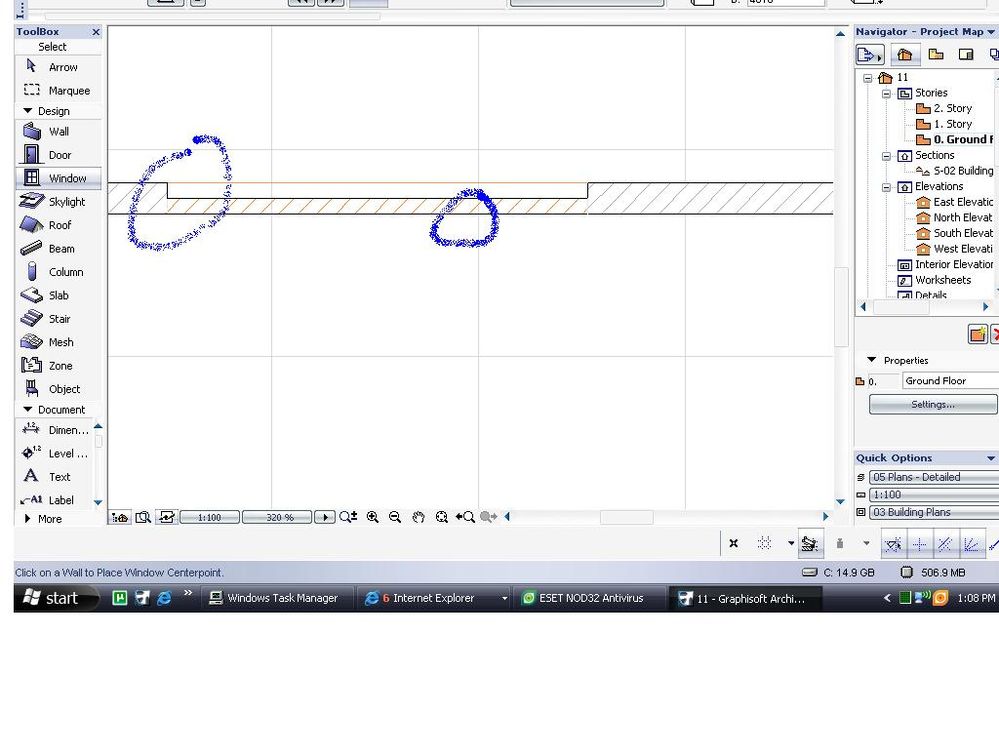Image resolution: width=999 pixels, height=749 pixels.
Task: Click the fit in window icon
Action: coord(442,517)
